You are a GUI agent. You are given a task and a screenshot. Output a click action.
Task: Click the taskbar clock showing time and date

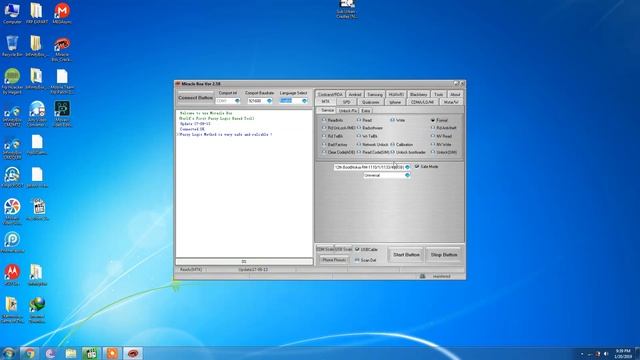tap(623, 353)
